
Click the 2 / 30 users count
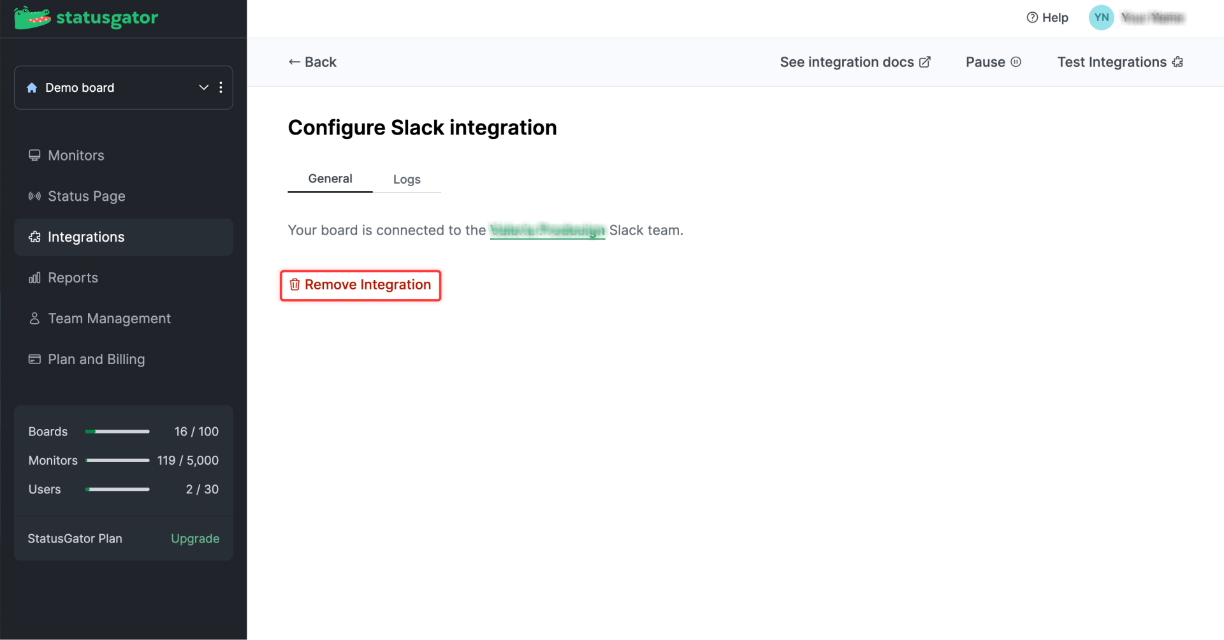click(x=202, y=490)
